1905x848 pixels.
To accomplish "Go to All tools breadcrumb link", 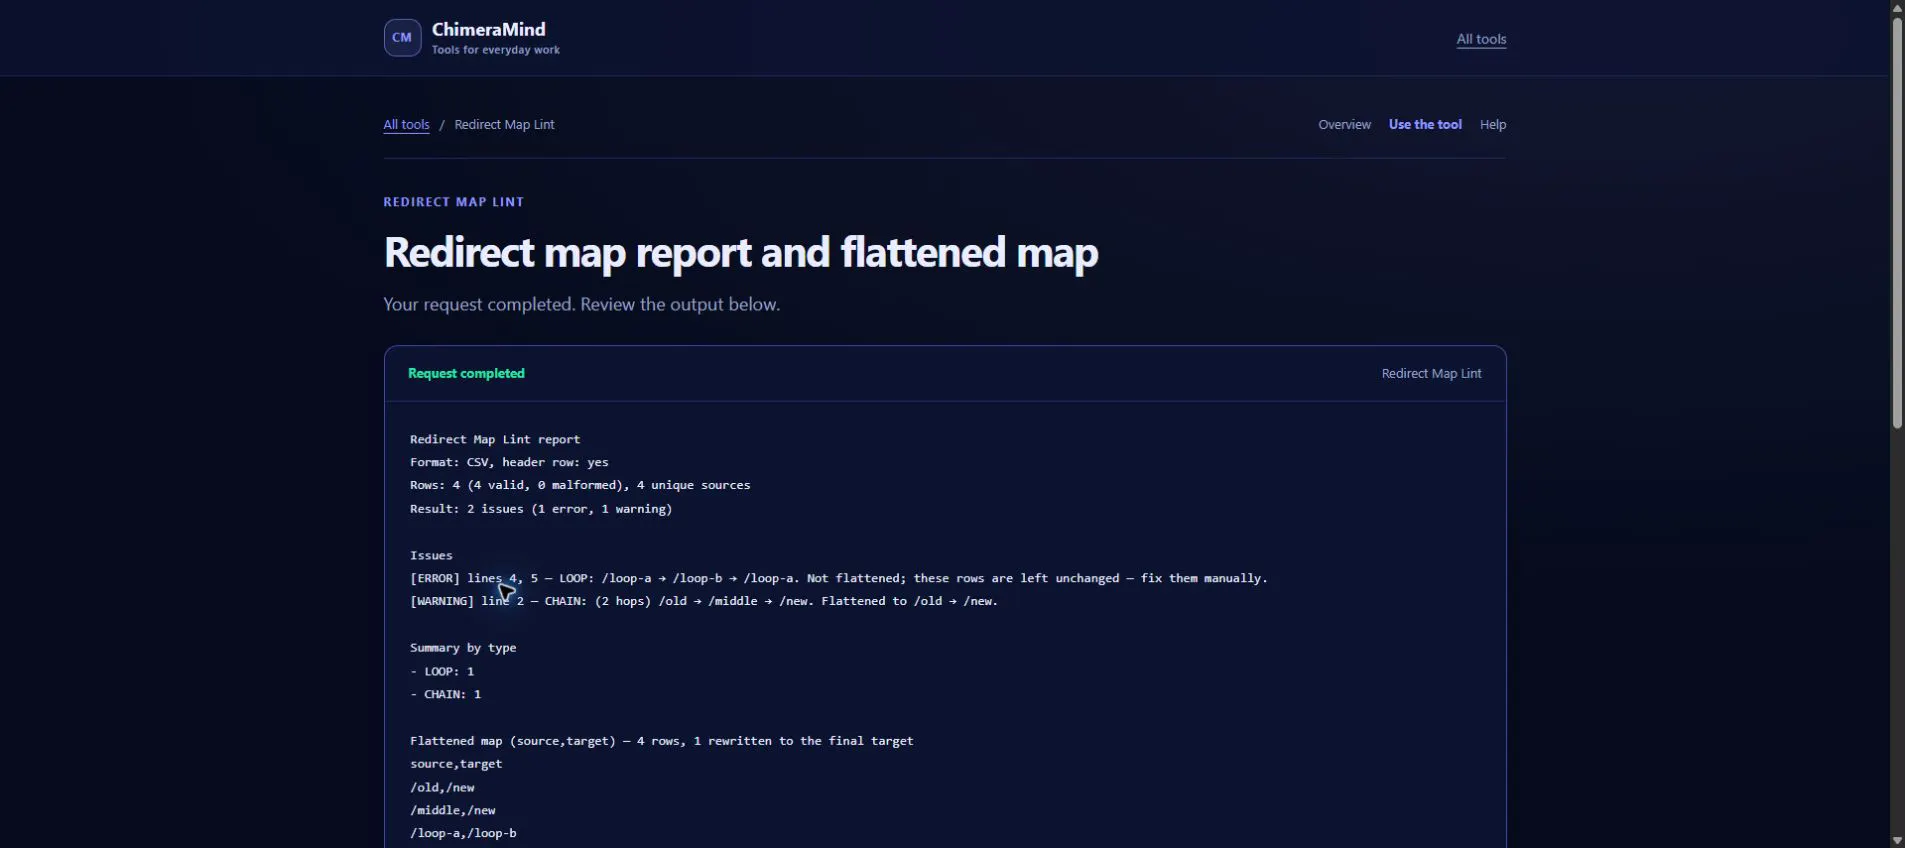I will (x=406, y=125).
